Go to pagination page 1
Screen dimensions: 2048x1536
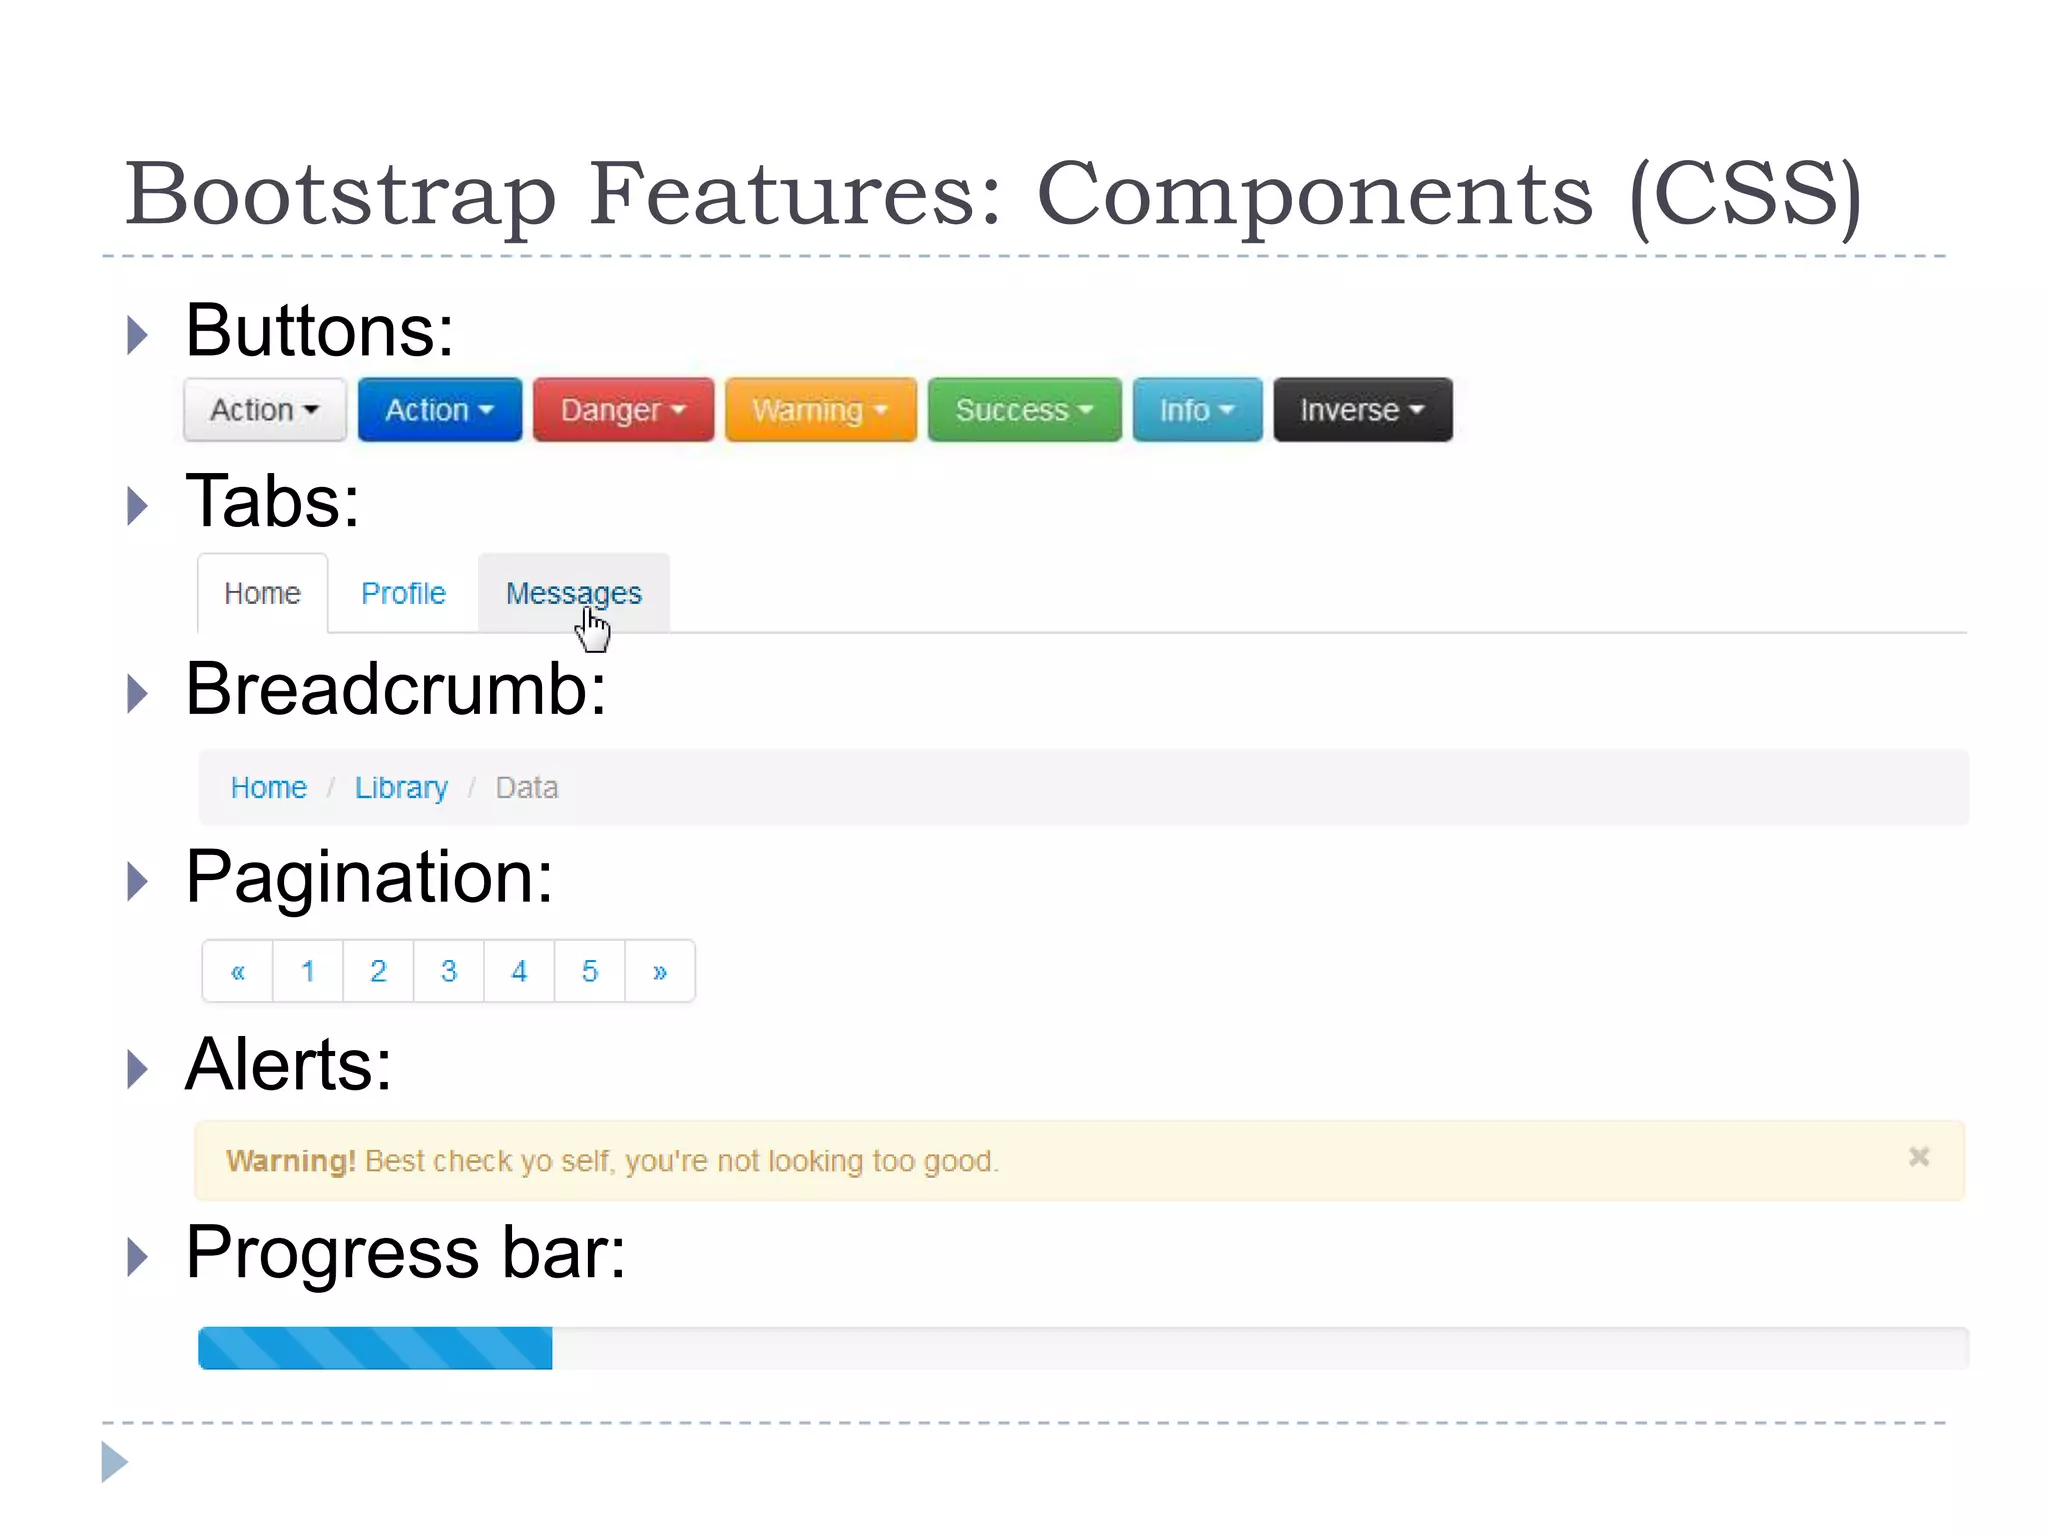[308, 971]
